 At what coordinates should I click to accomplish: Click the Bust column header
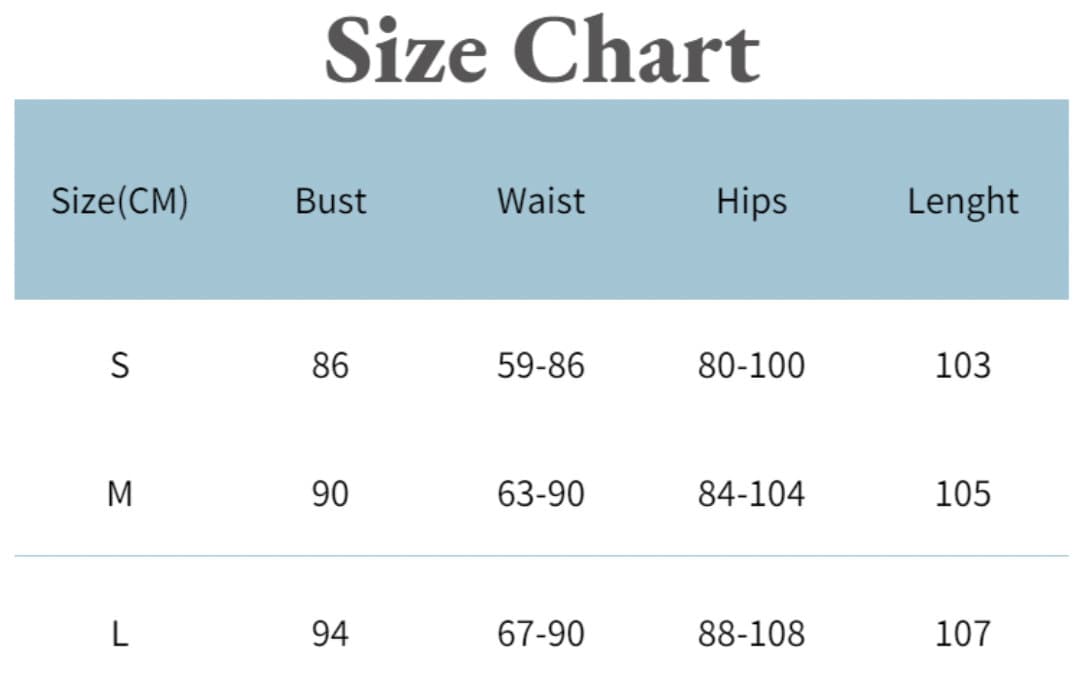tap(331, 202)
